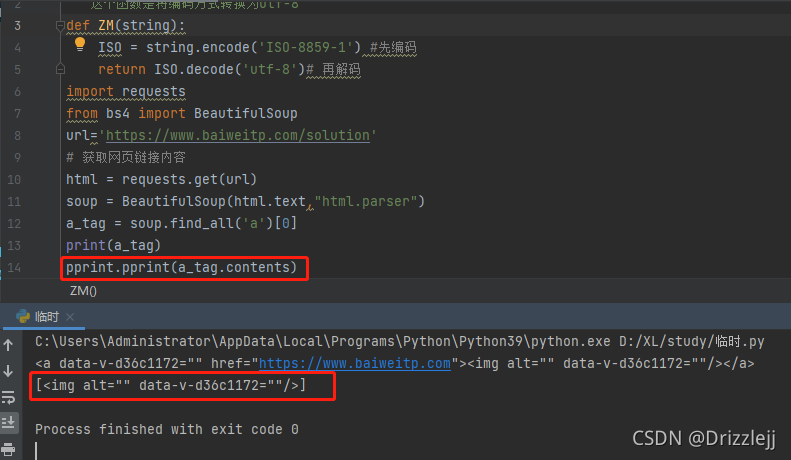The height and width of the screenshot is (460, 791).
Task: Open the baiweitp.com/solution URL in code
Action: pyautogui.click(x=238, y=135)
